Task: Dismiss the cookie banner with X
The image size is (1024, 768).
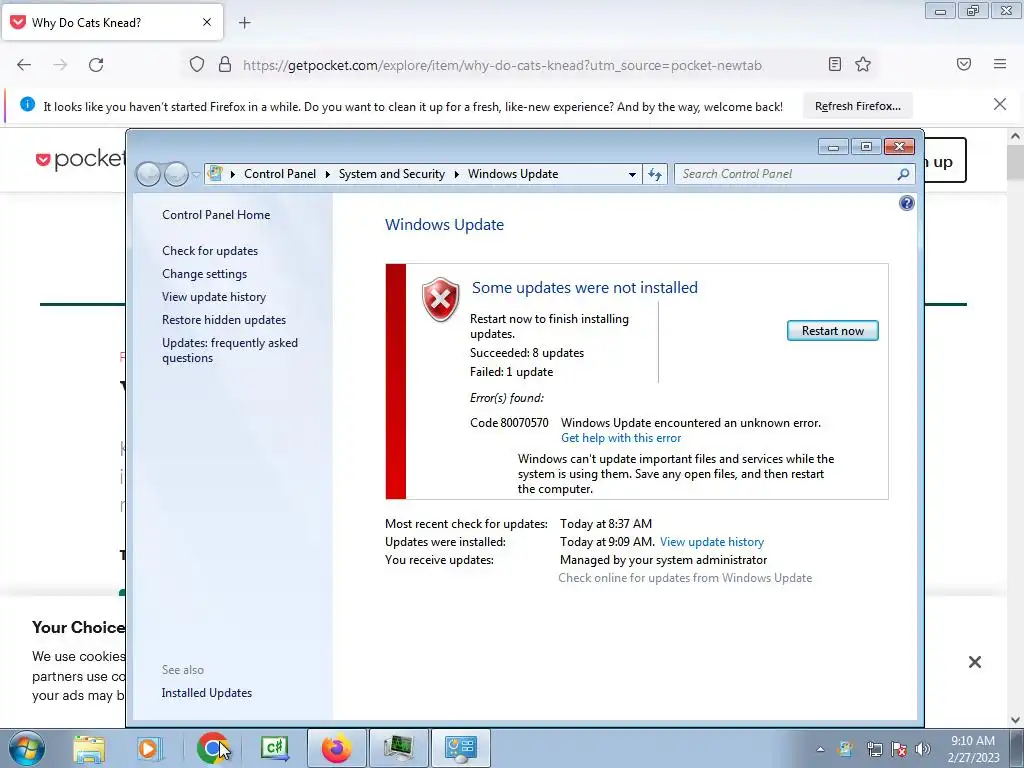Action: point(975,662)
